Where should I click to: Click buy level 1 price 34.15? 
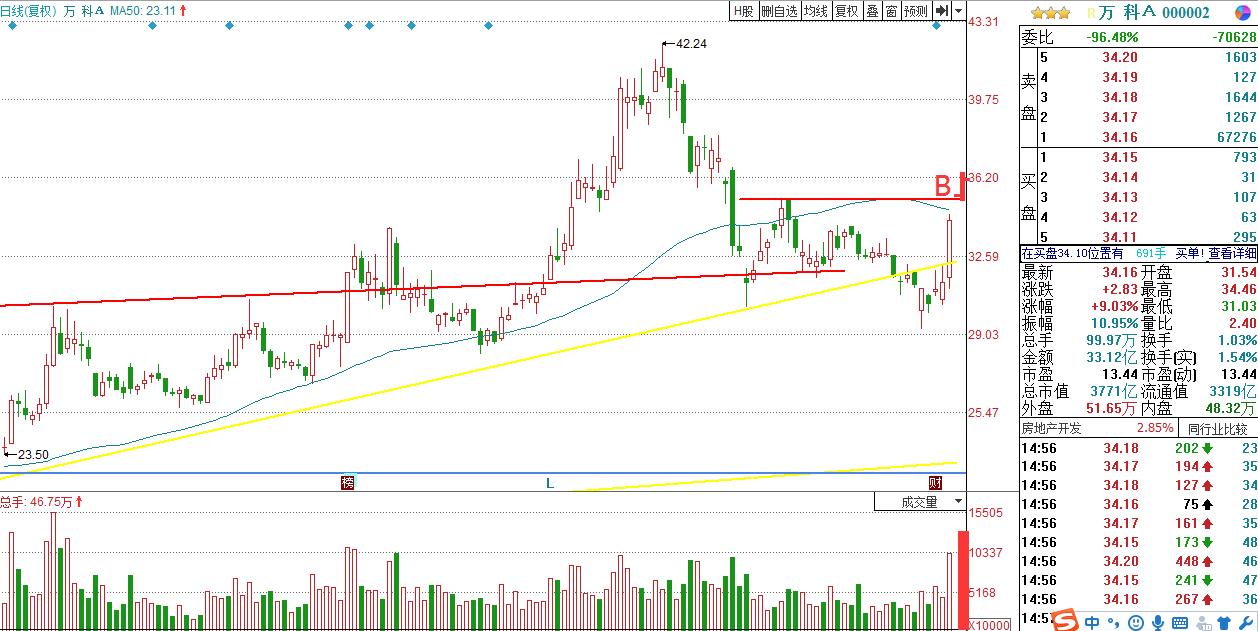tap(1119, 157)
